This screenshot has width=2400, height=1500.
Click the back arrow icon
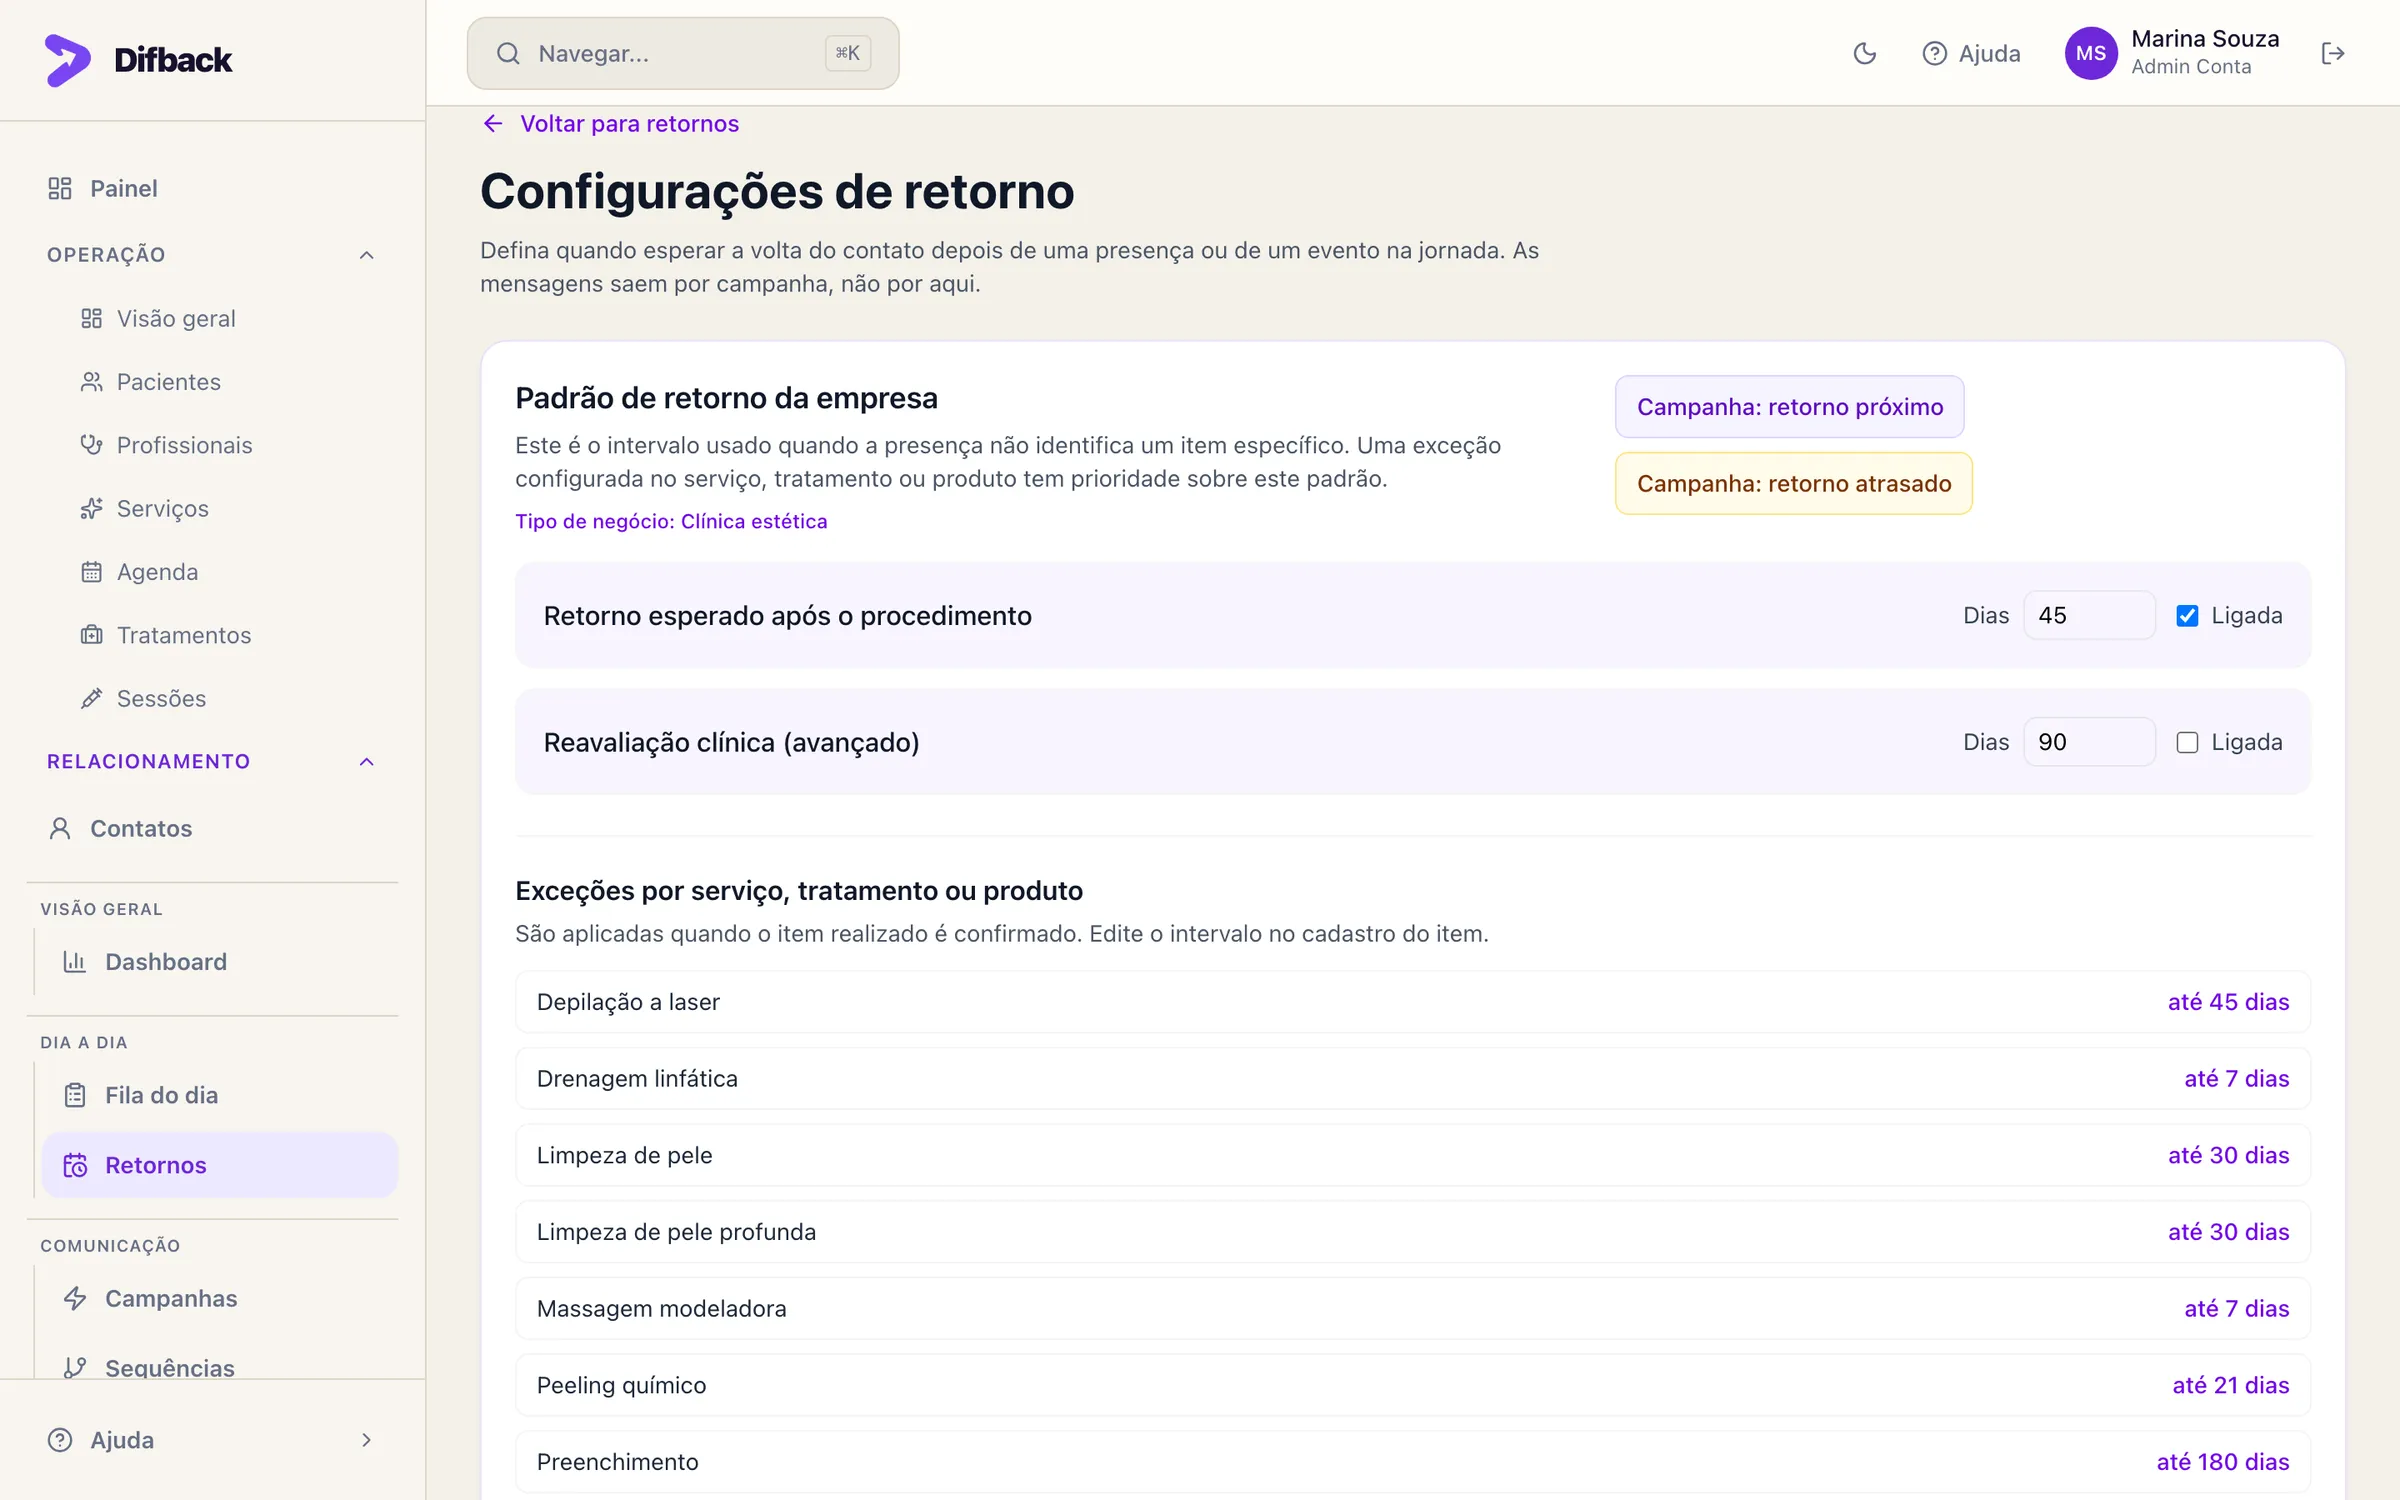pyautogui.click(x=493, y=123)
